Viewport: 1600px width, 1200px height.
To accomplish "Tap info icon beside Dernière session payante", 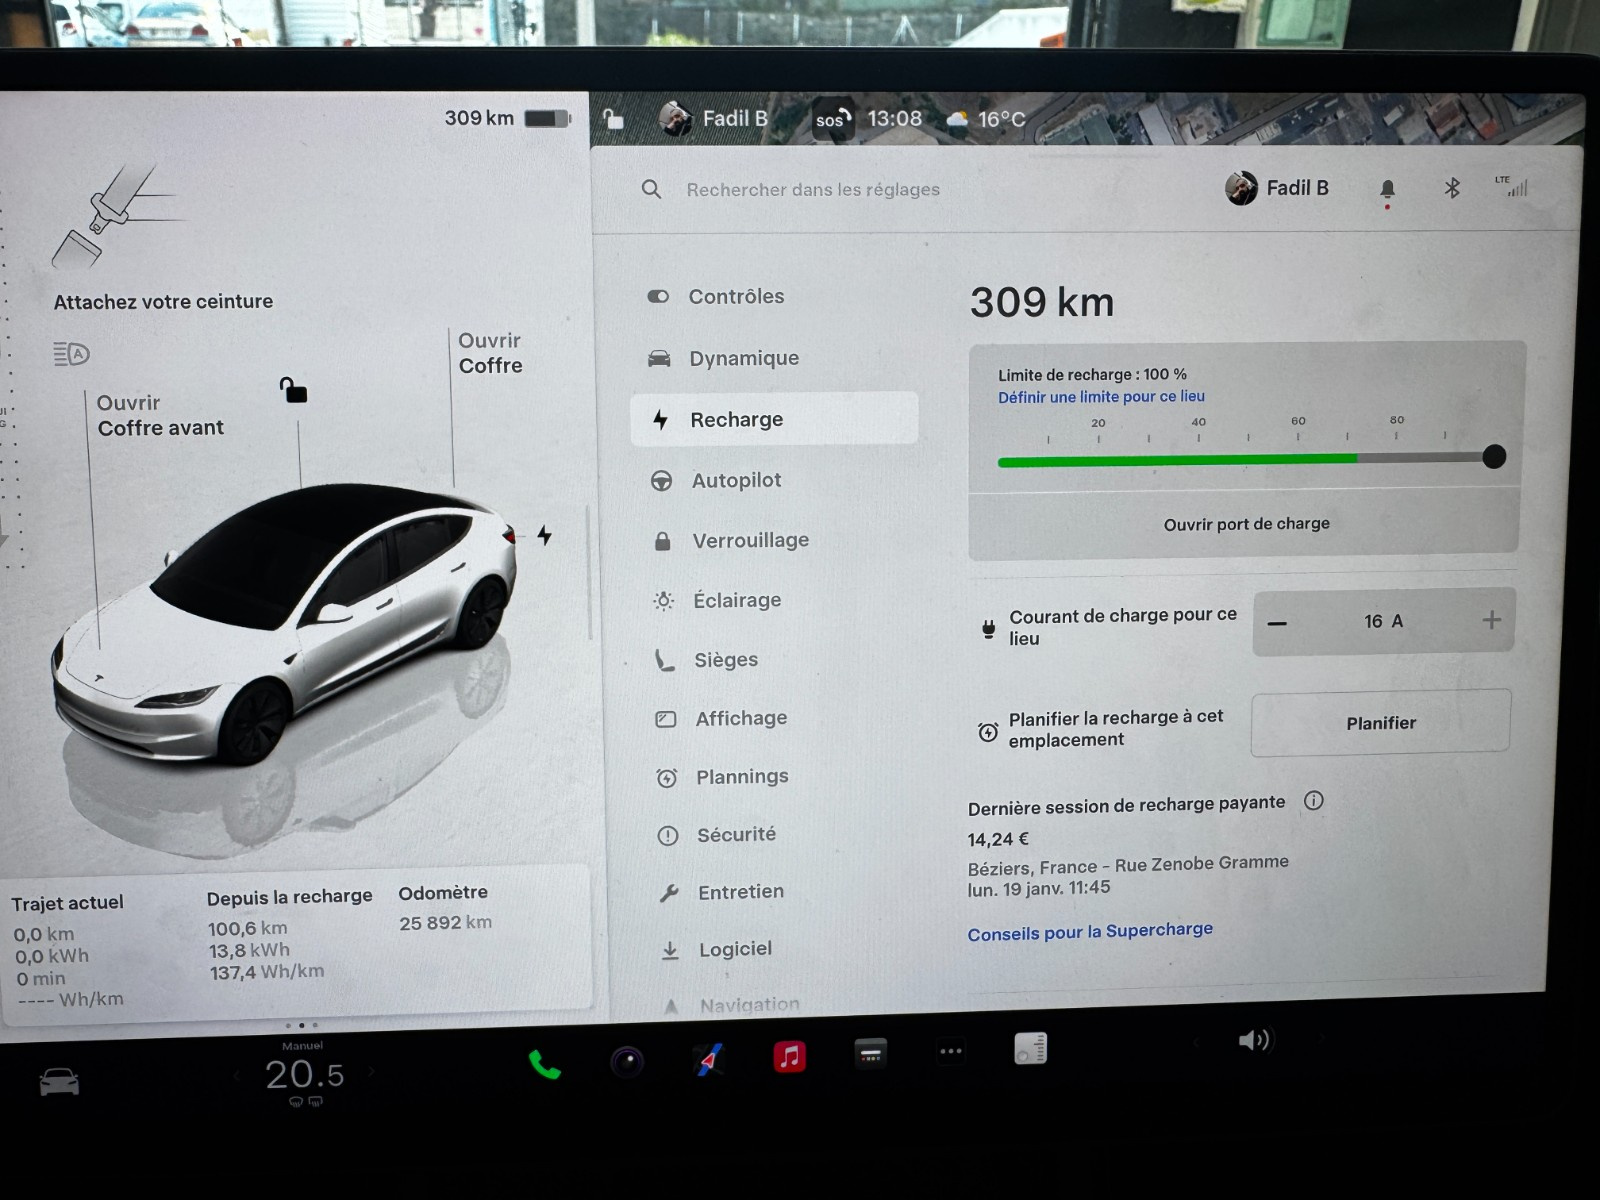I will tap(1314, 801).
